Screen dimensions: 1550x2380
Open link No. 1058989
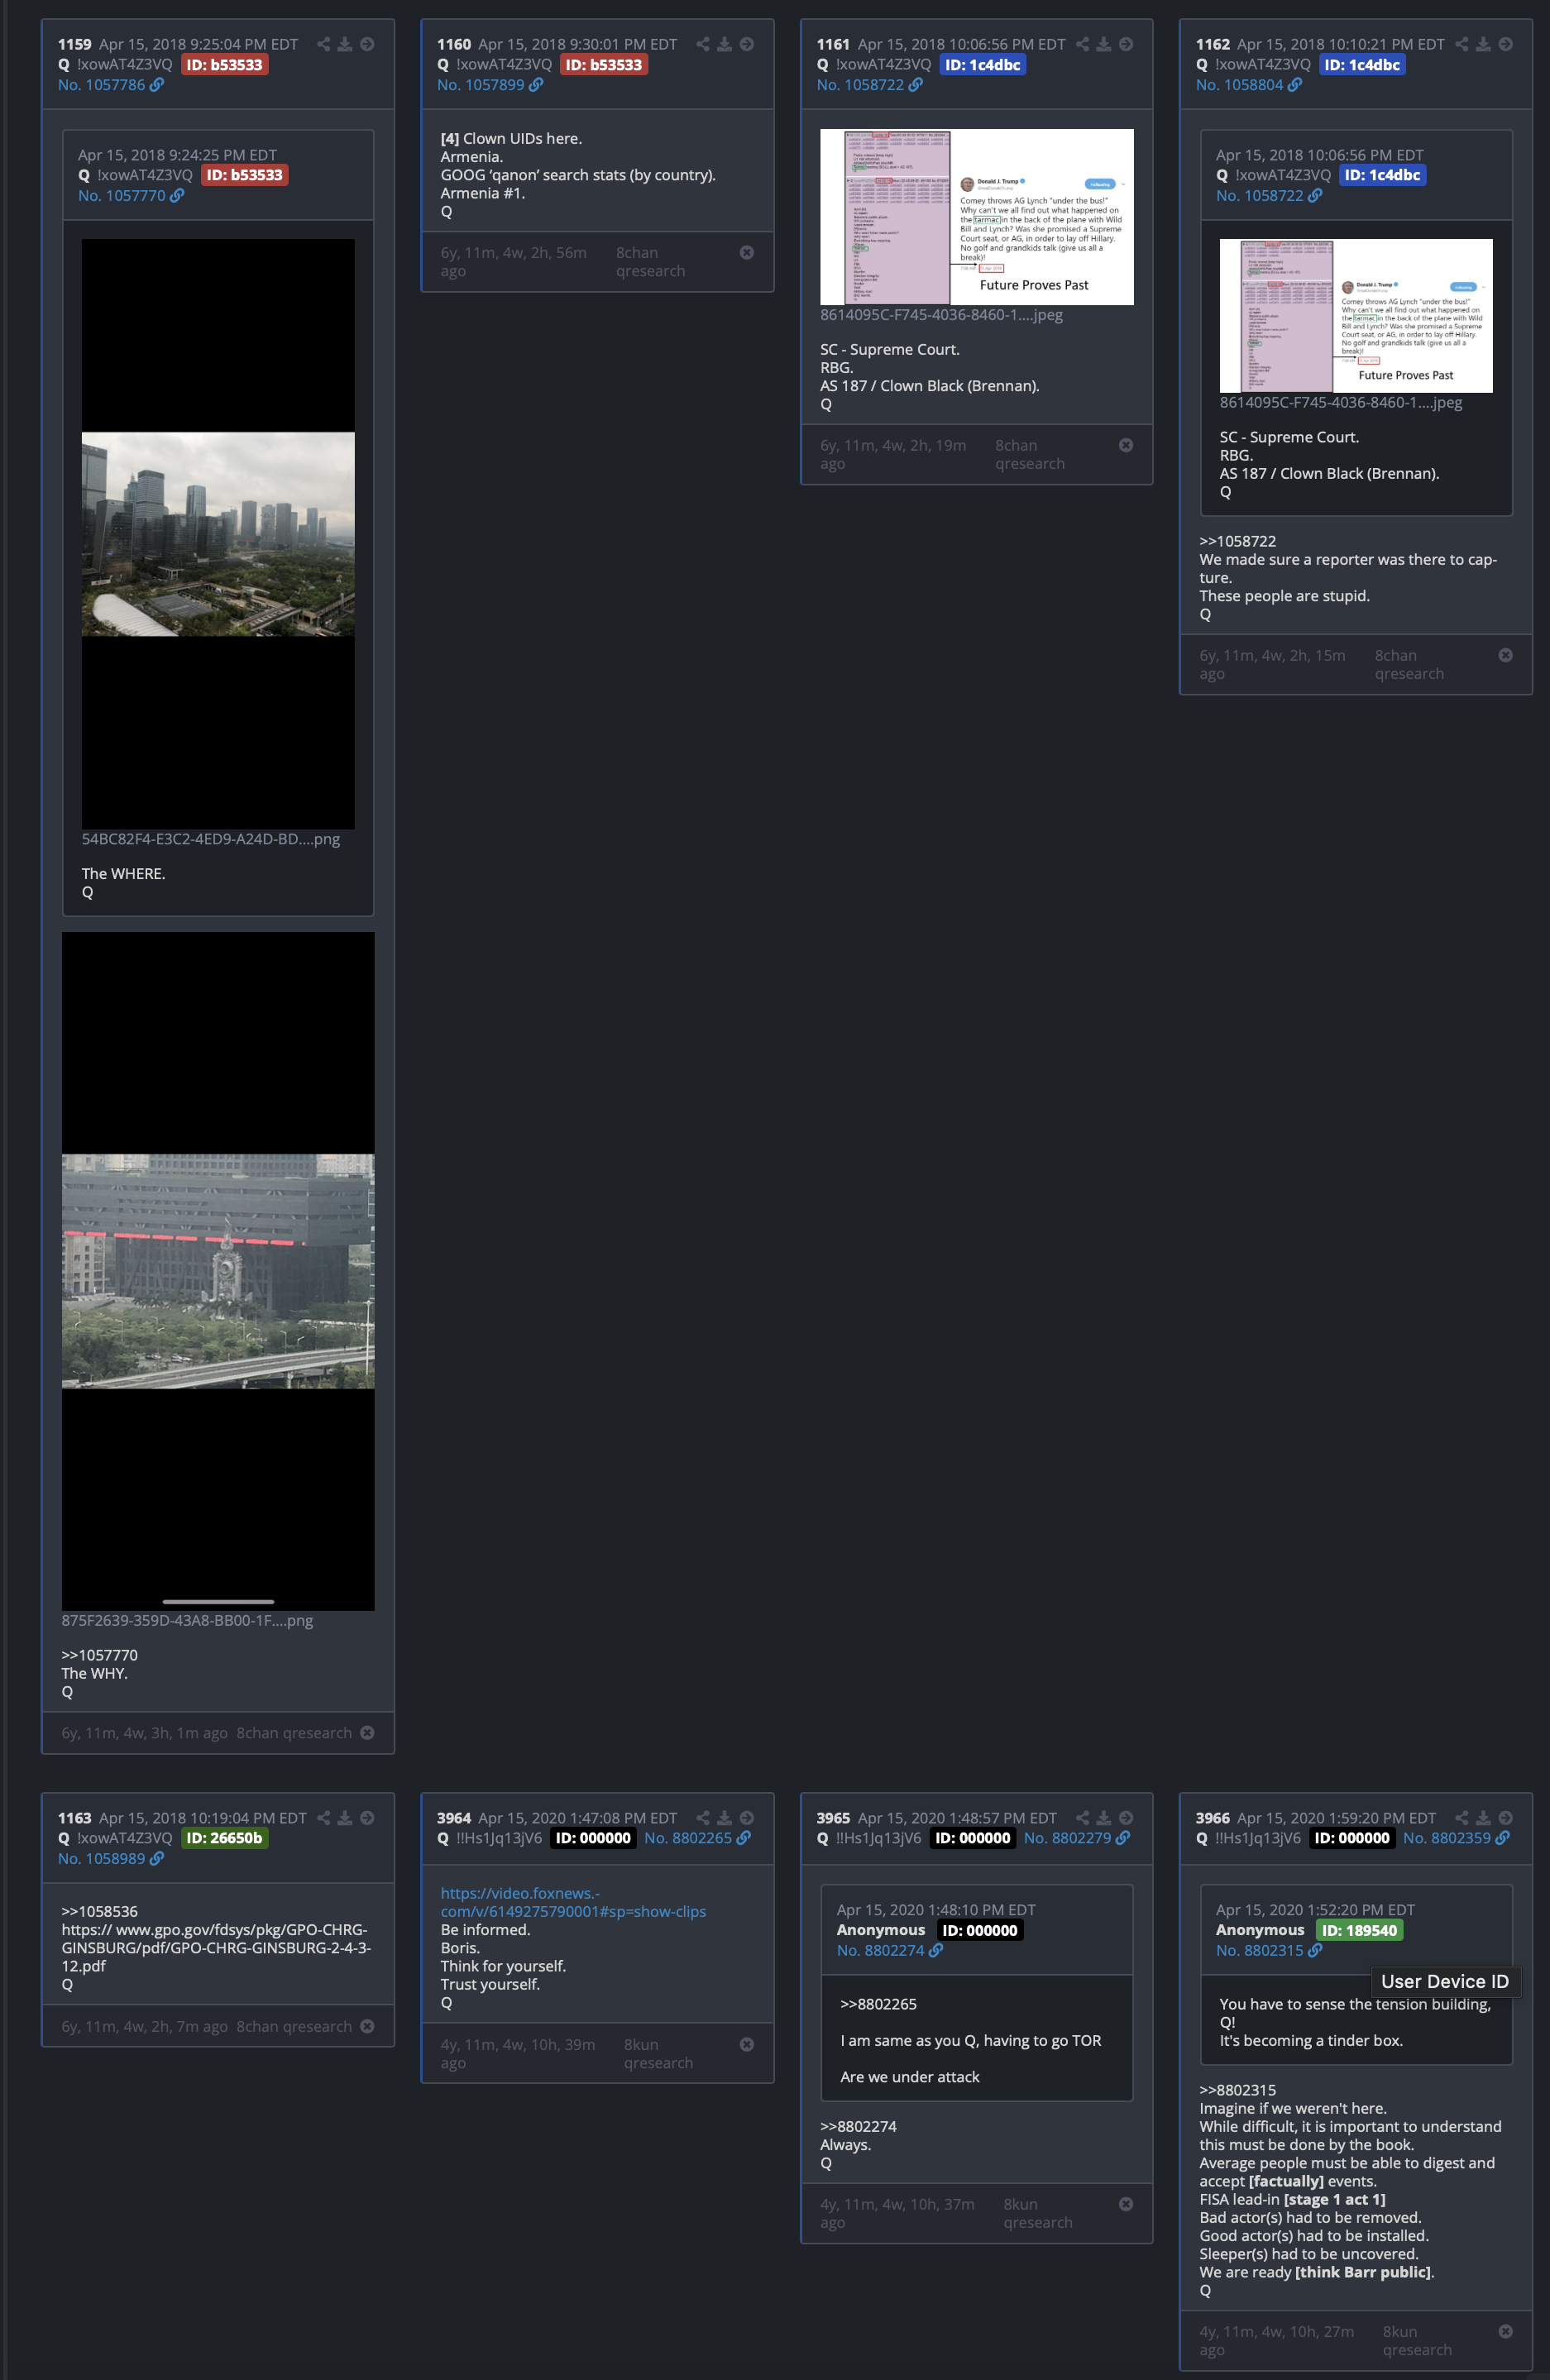tap(111, 1859)
